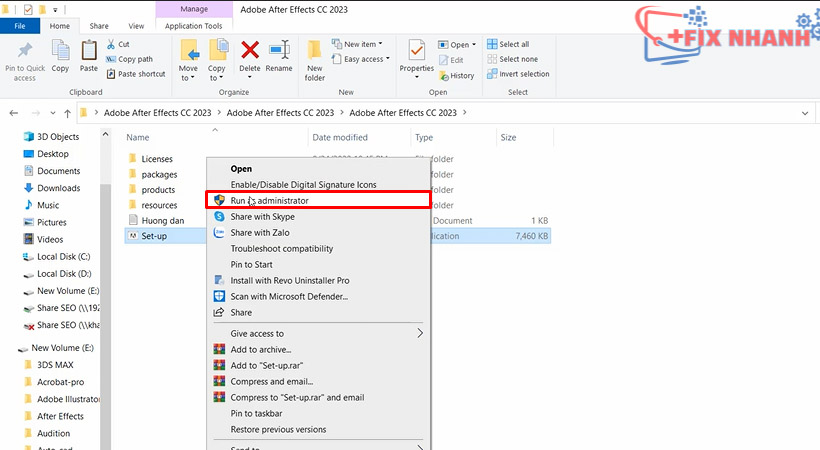The height and width of the screenshot is (450, 820).
Task: Choose Pin to Start
Action: coord(252,264)
